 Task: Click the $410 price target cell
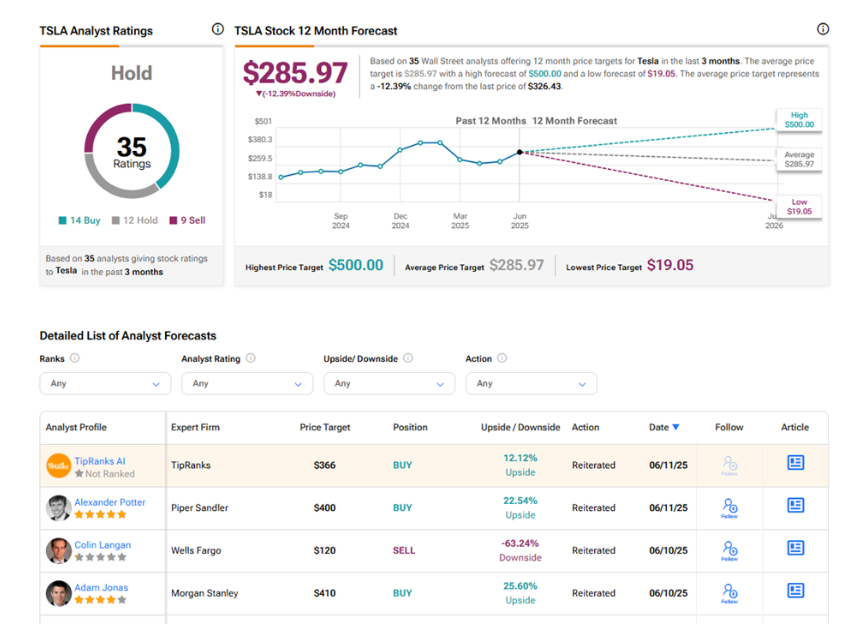coord(325,593)
